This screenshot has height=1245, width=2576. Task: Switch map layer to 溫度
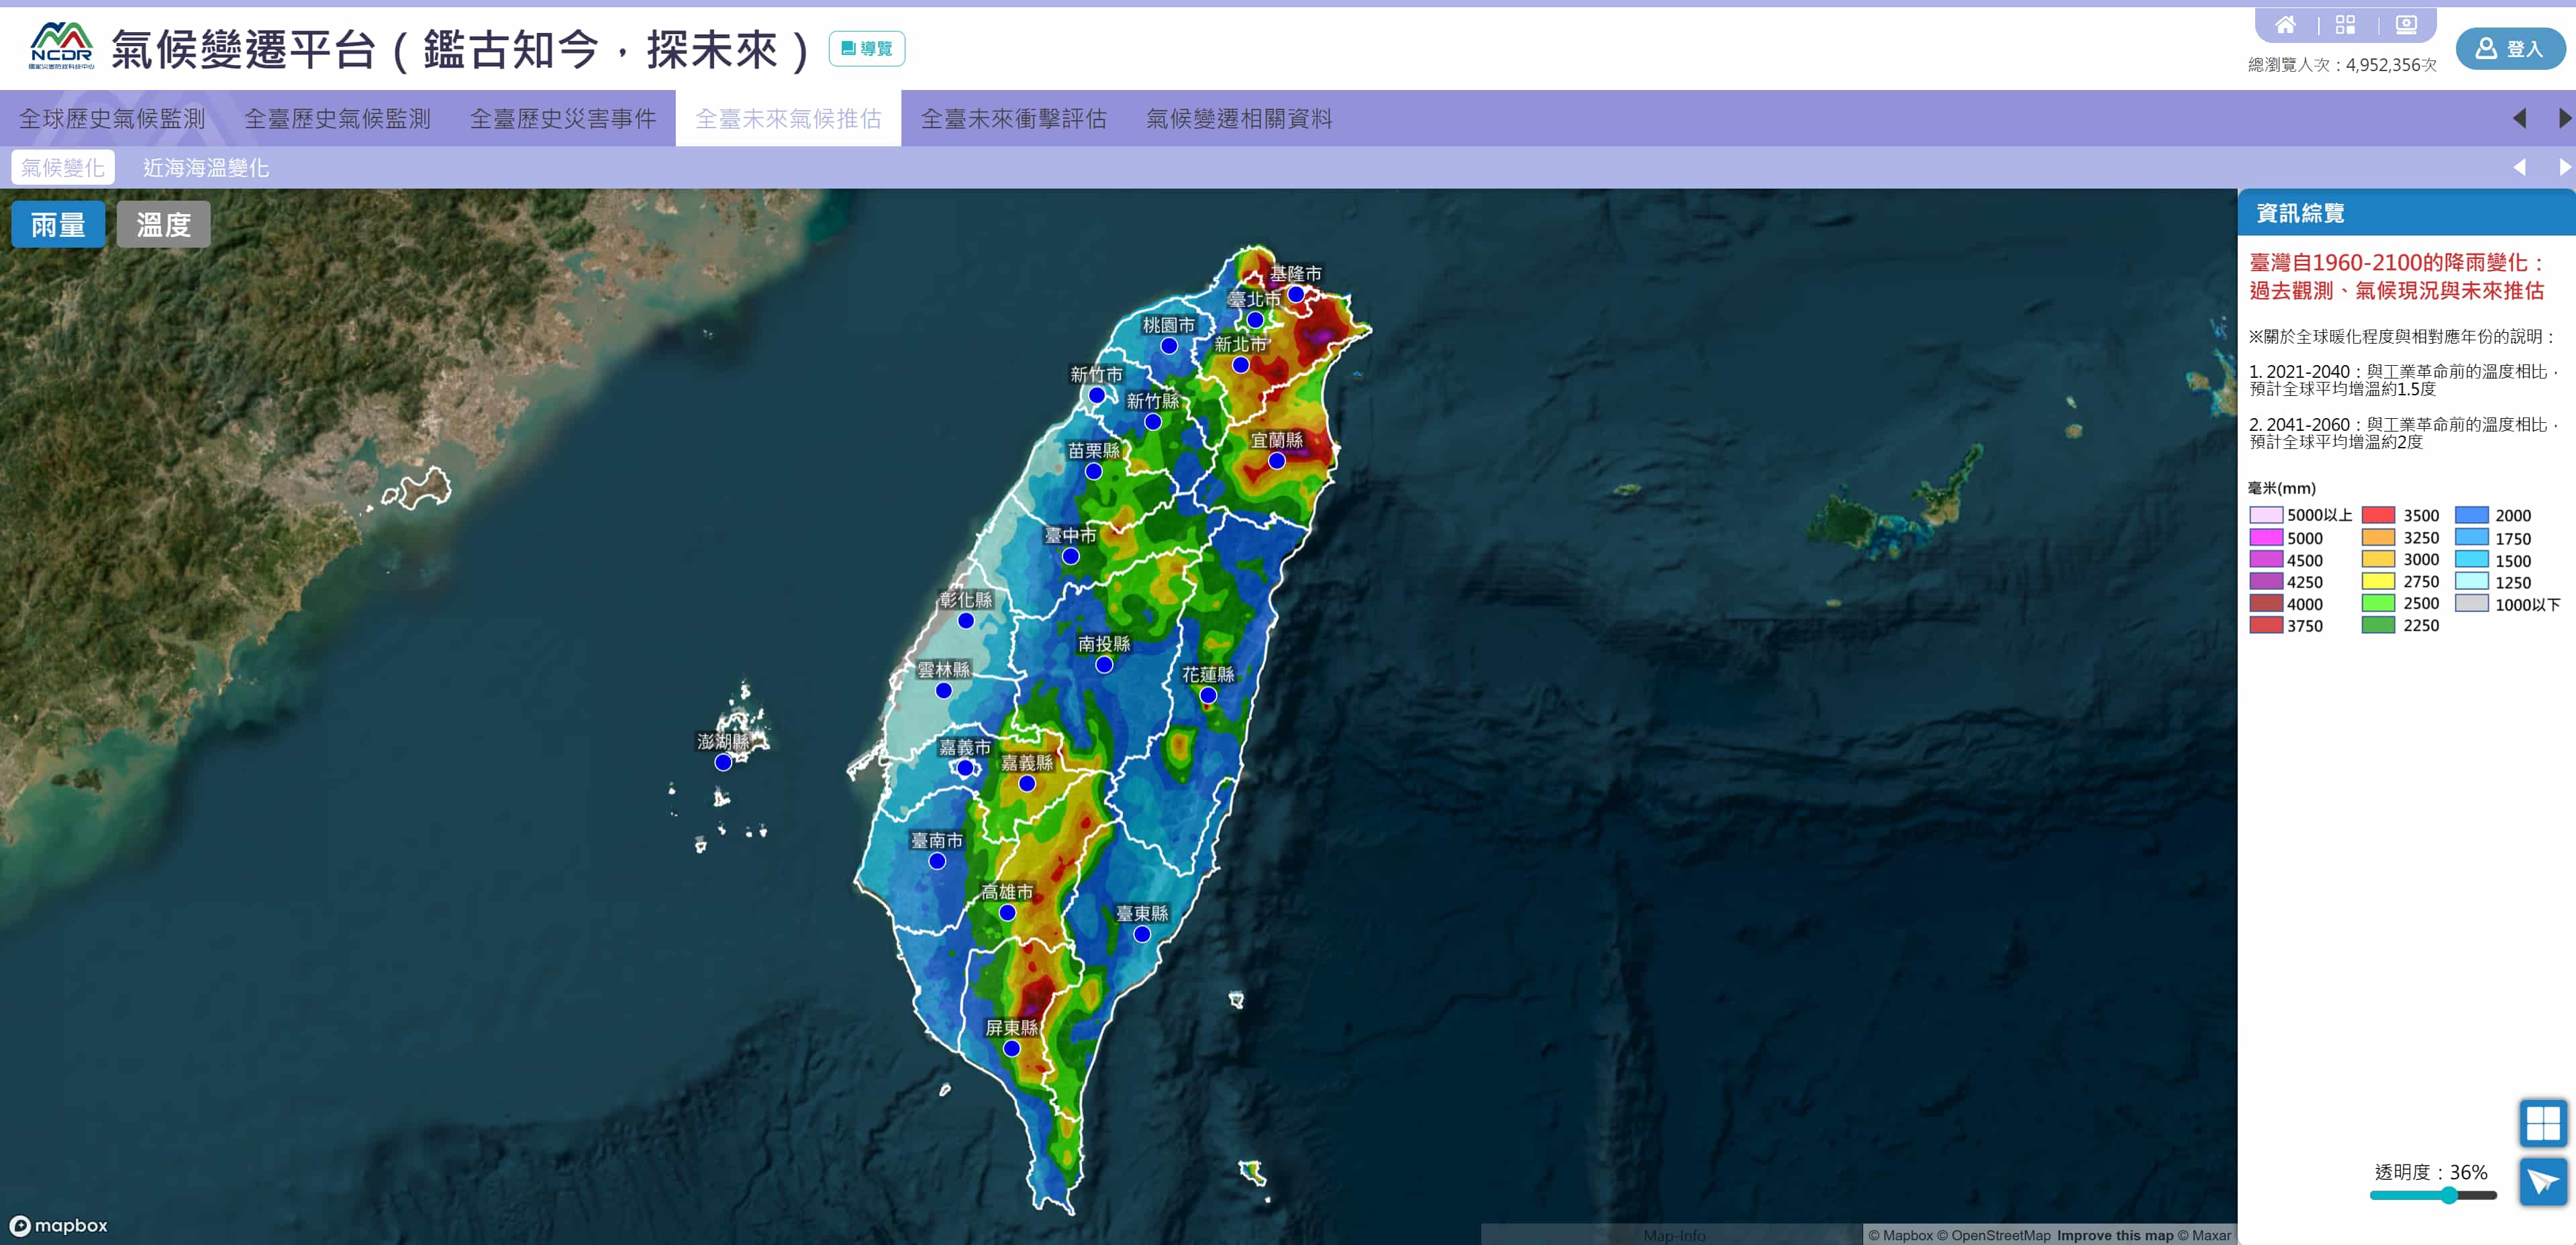click(x=163, y=224)
